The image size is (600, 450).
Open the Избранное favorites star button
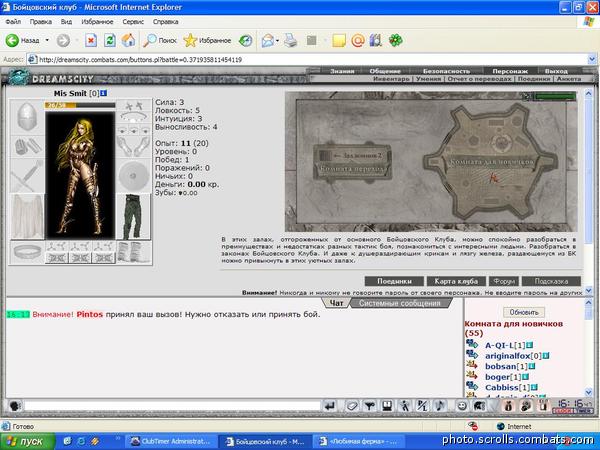point(207,40)
